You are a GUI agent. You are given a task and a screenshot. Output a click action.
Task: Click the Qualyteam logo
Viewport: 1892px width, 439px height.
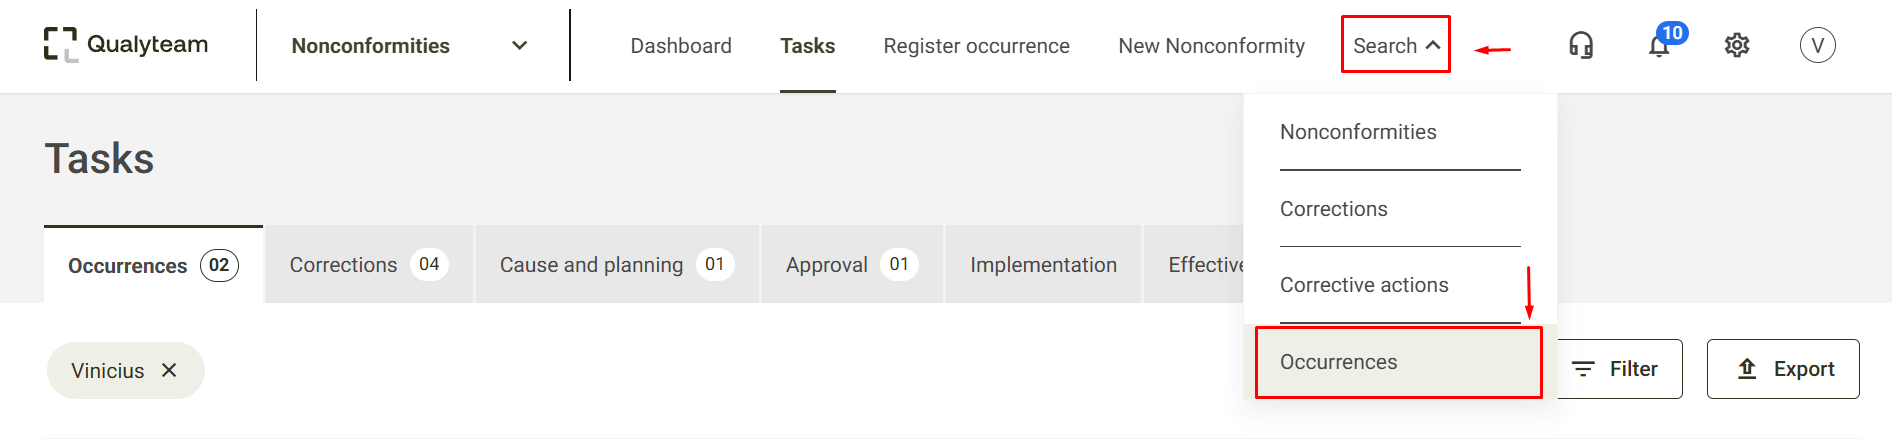(126, 45)
